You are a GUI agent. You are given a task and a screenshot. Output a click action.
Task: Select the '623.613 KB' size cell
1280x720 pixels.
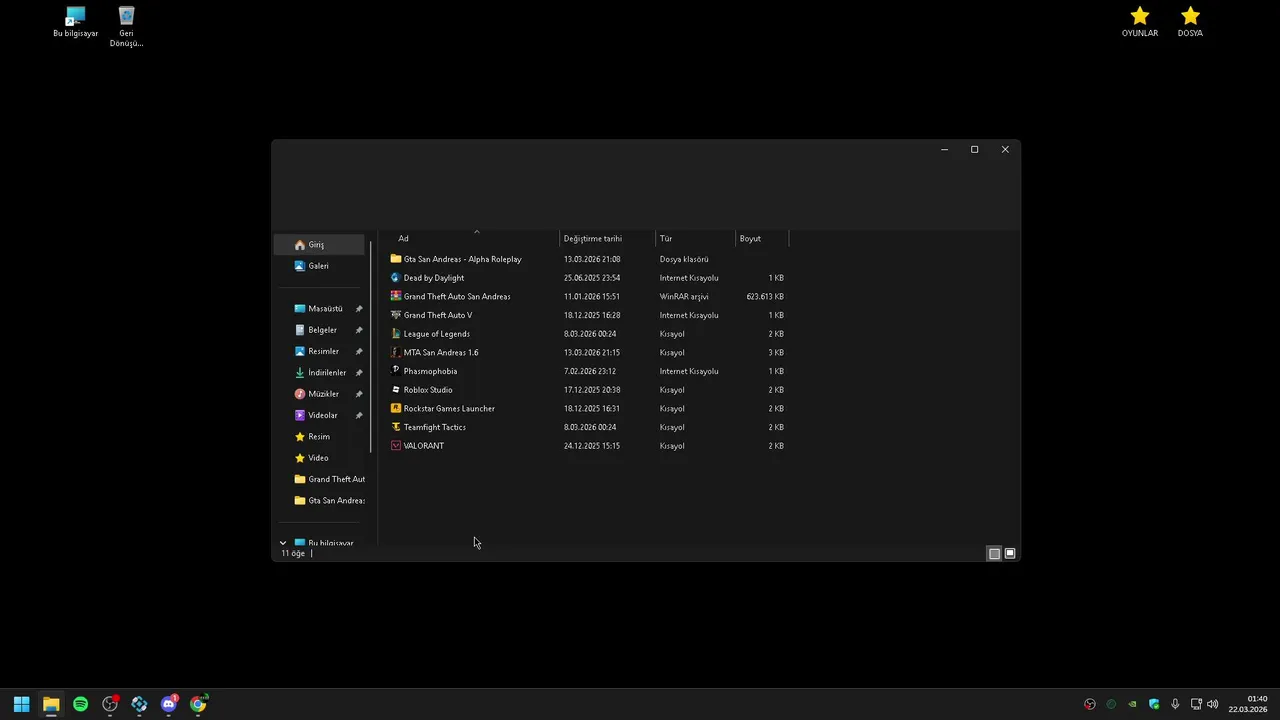tap(765, 297)
